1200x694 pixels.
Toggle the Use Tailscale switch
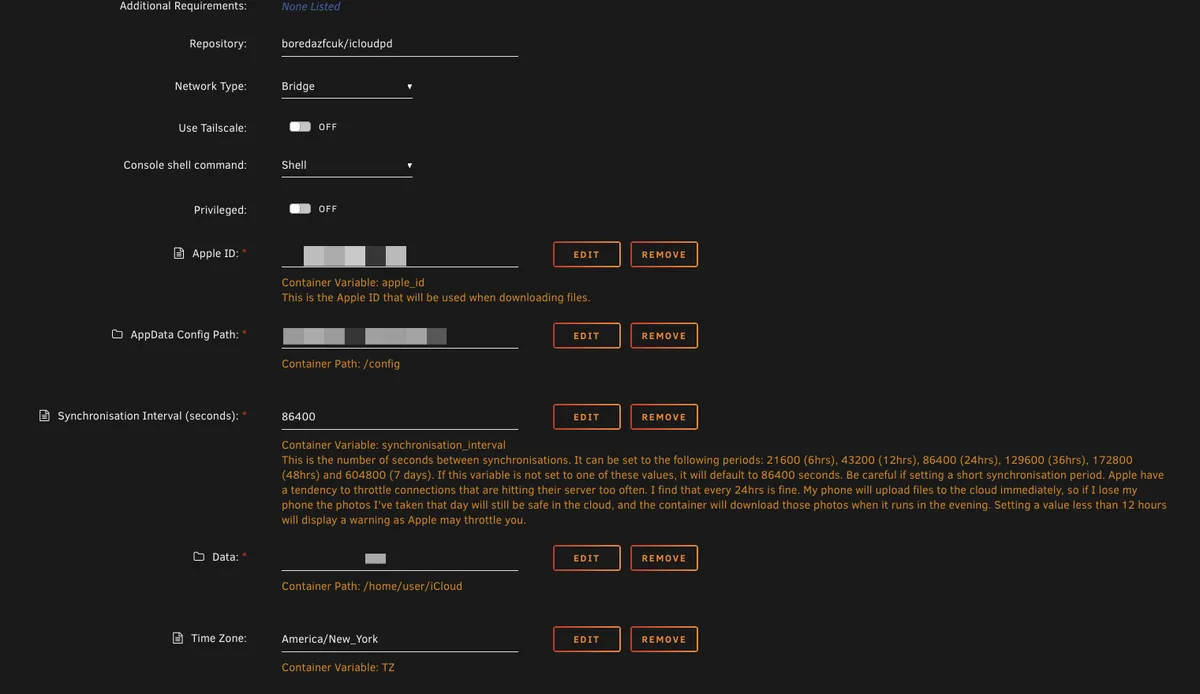tap(300, 127)
